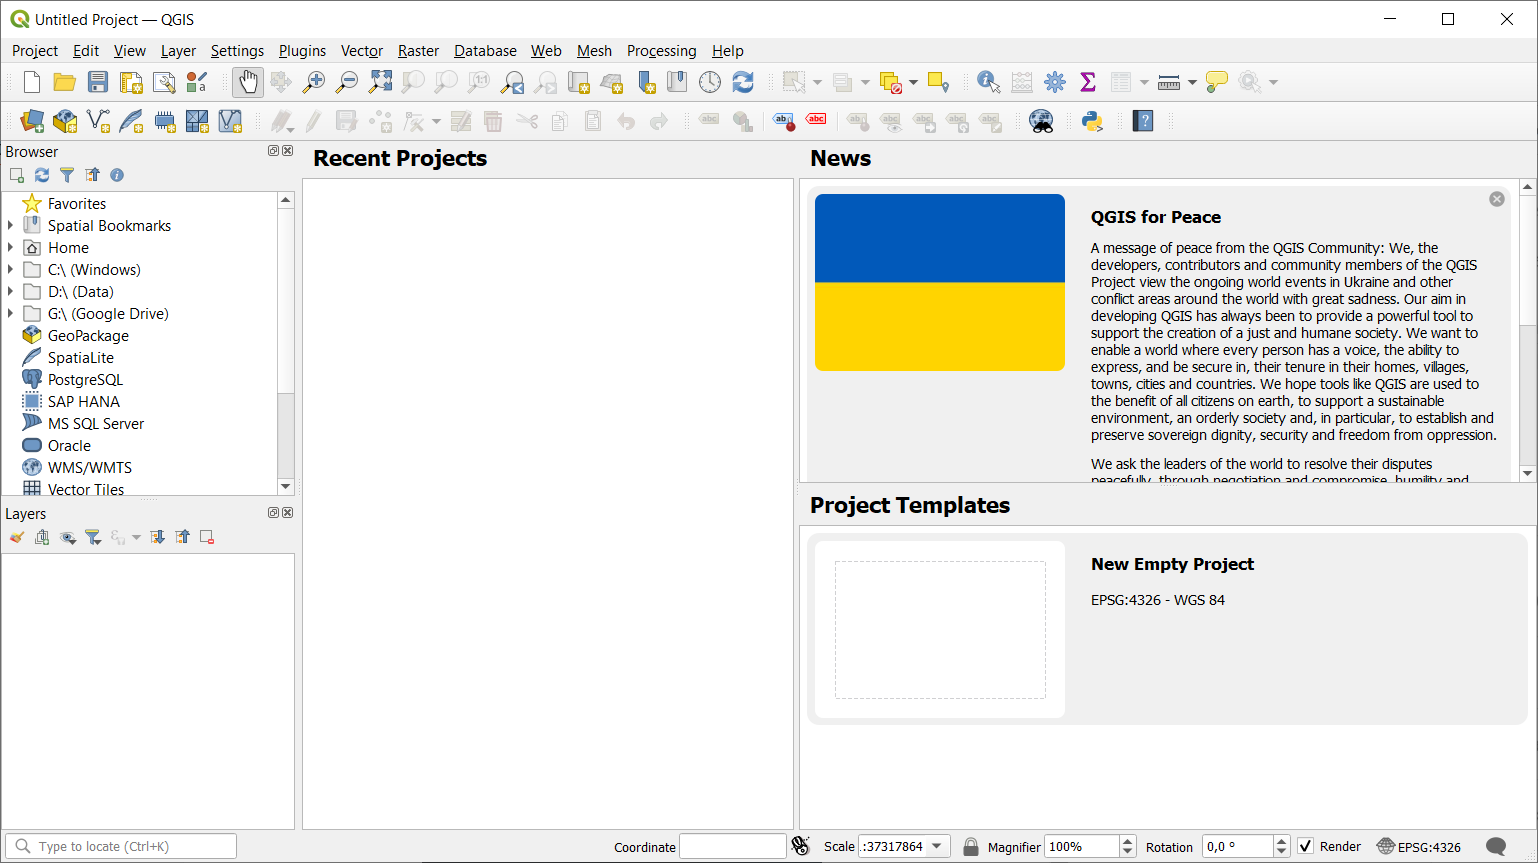The width and height of the screenshot is (1538, 863).
Task: Open the Raster menu
Action: point(418,51)
